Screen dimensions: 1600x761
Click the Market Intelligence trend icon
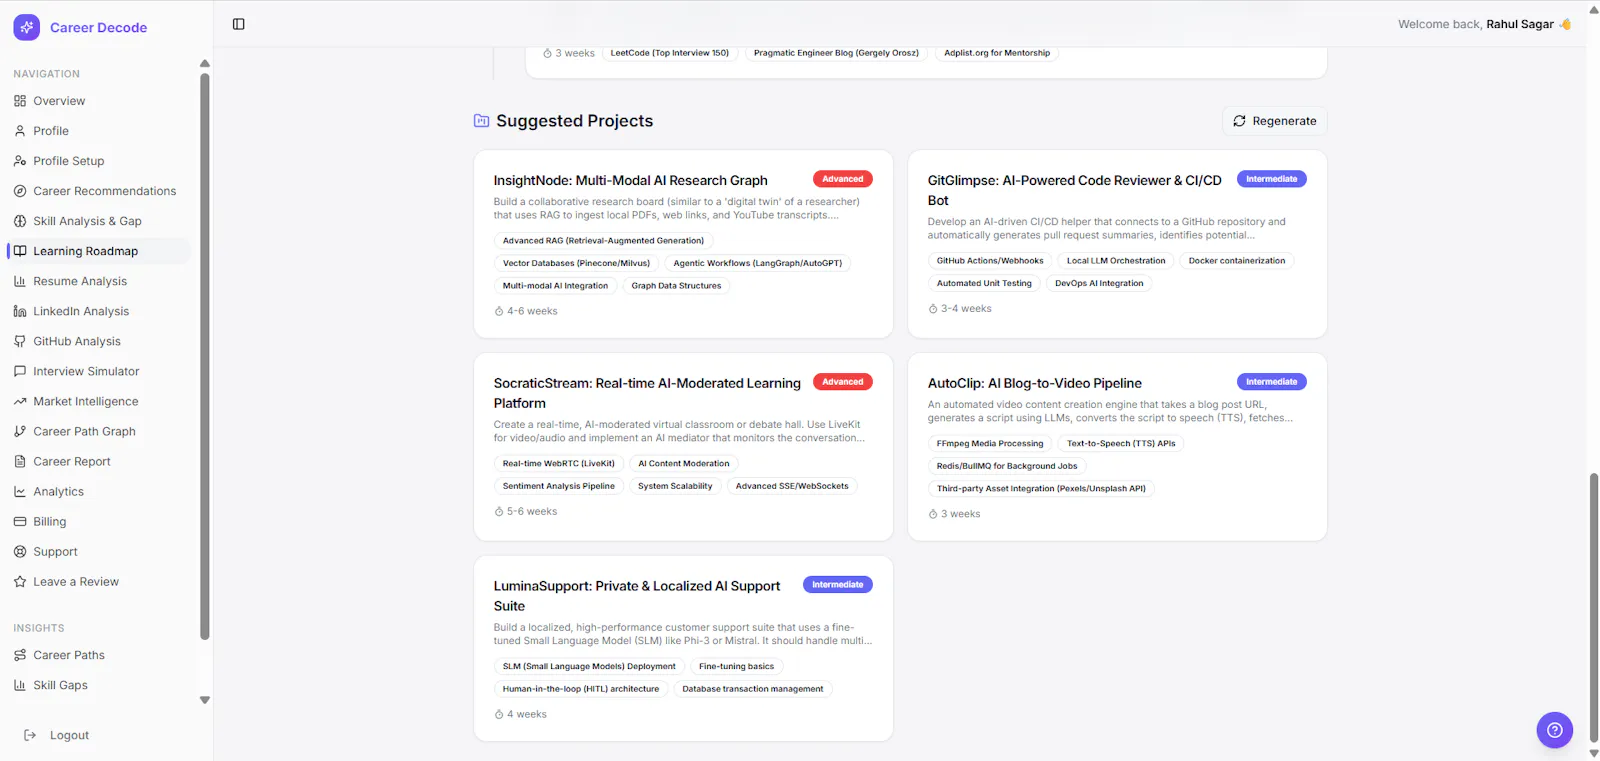click(x=20, y=401)
